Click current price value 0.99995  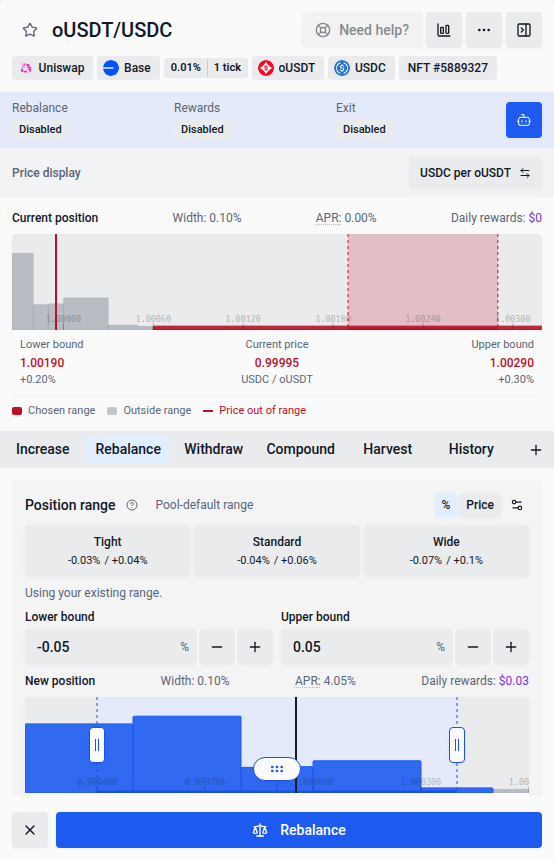click(x=277, y=363)
